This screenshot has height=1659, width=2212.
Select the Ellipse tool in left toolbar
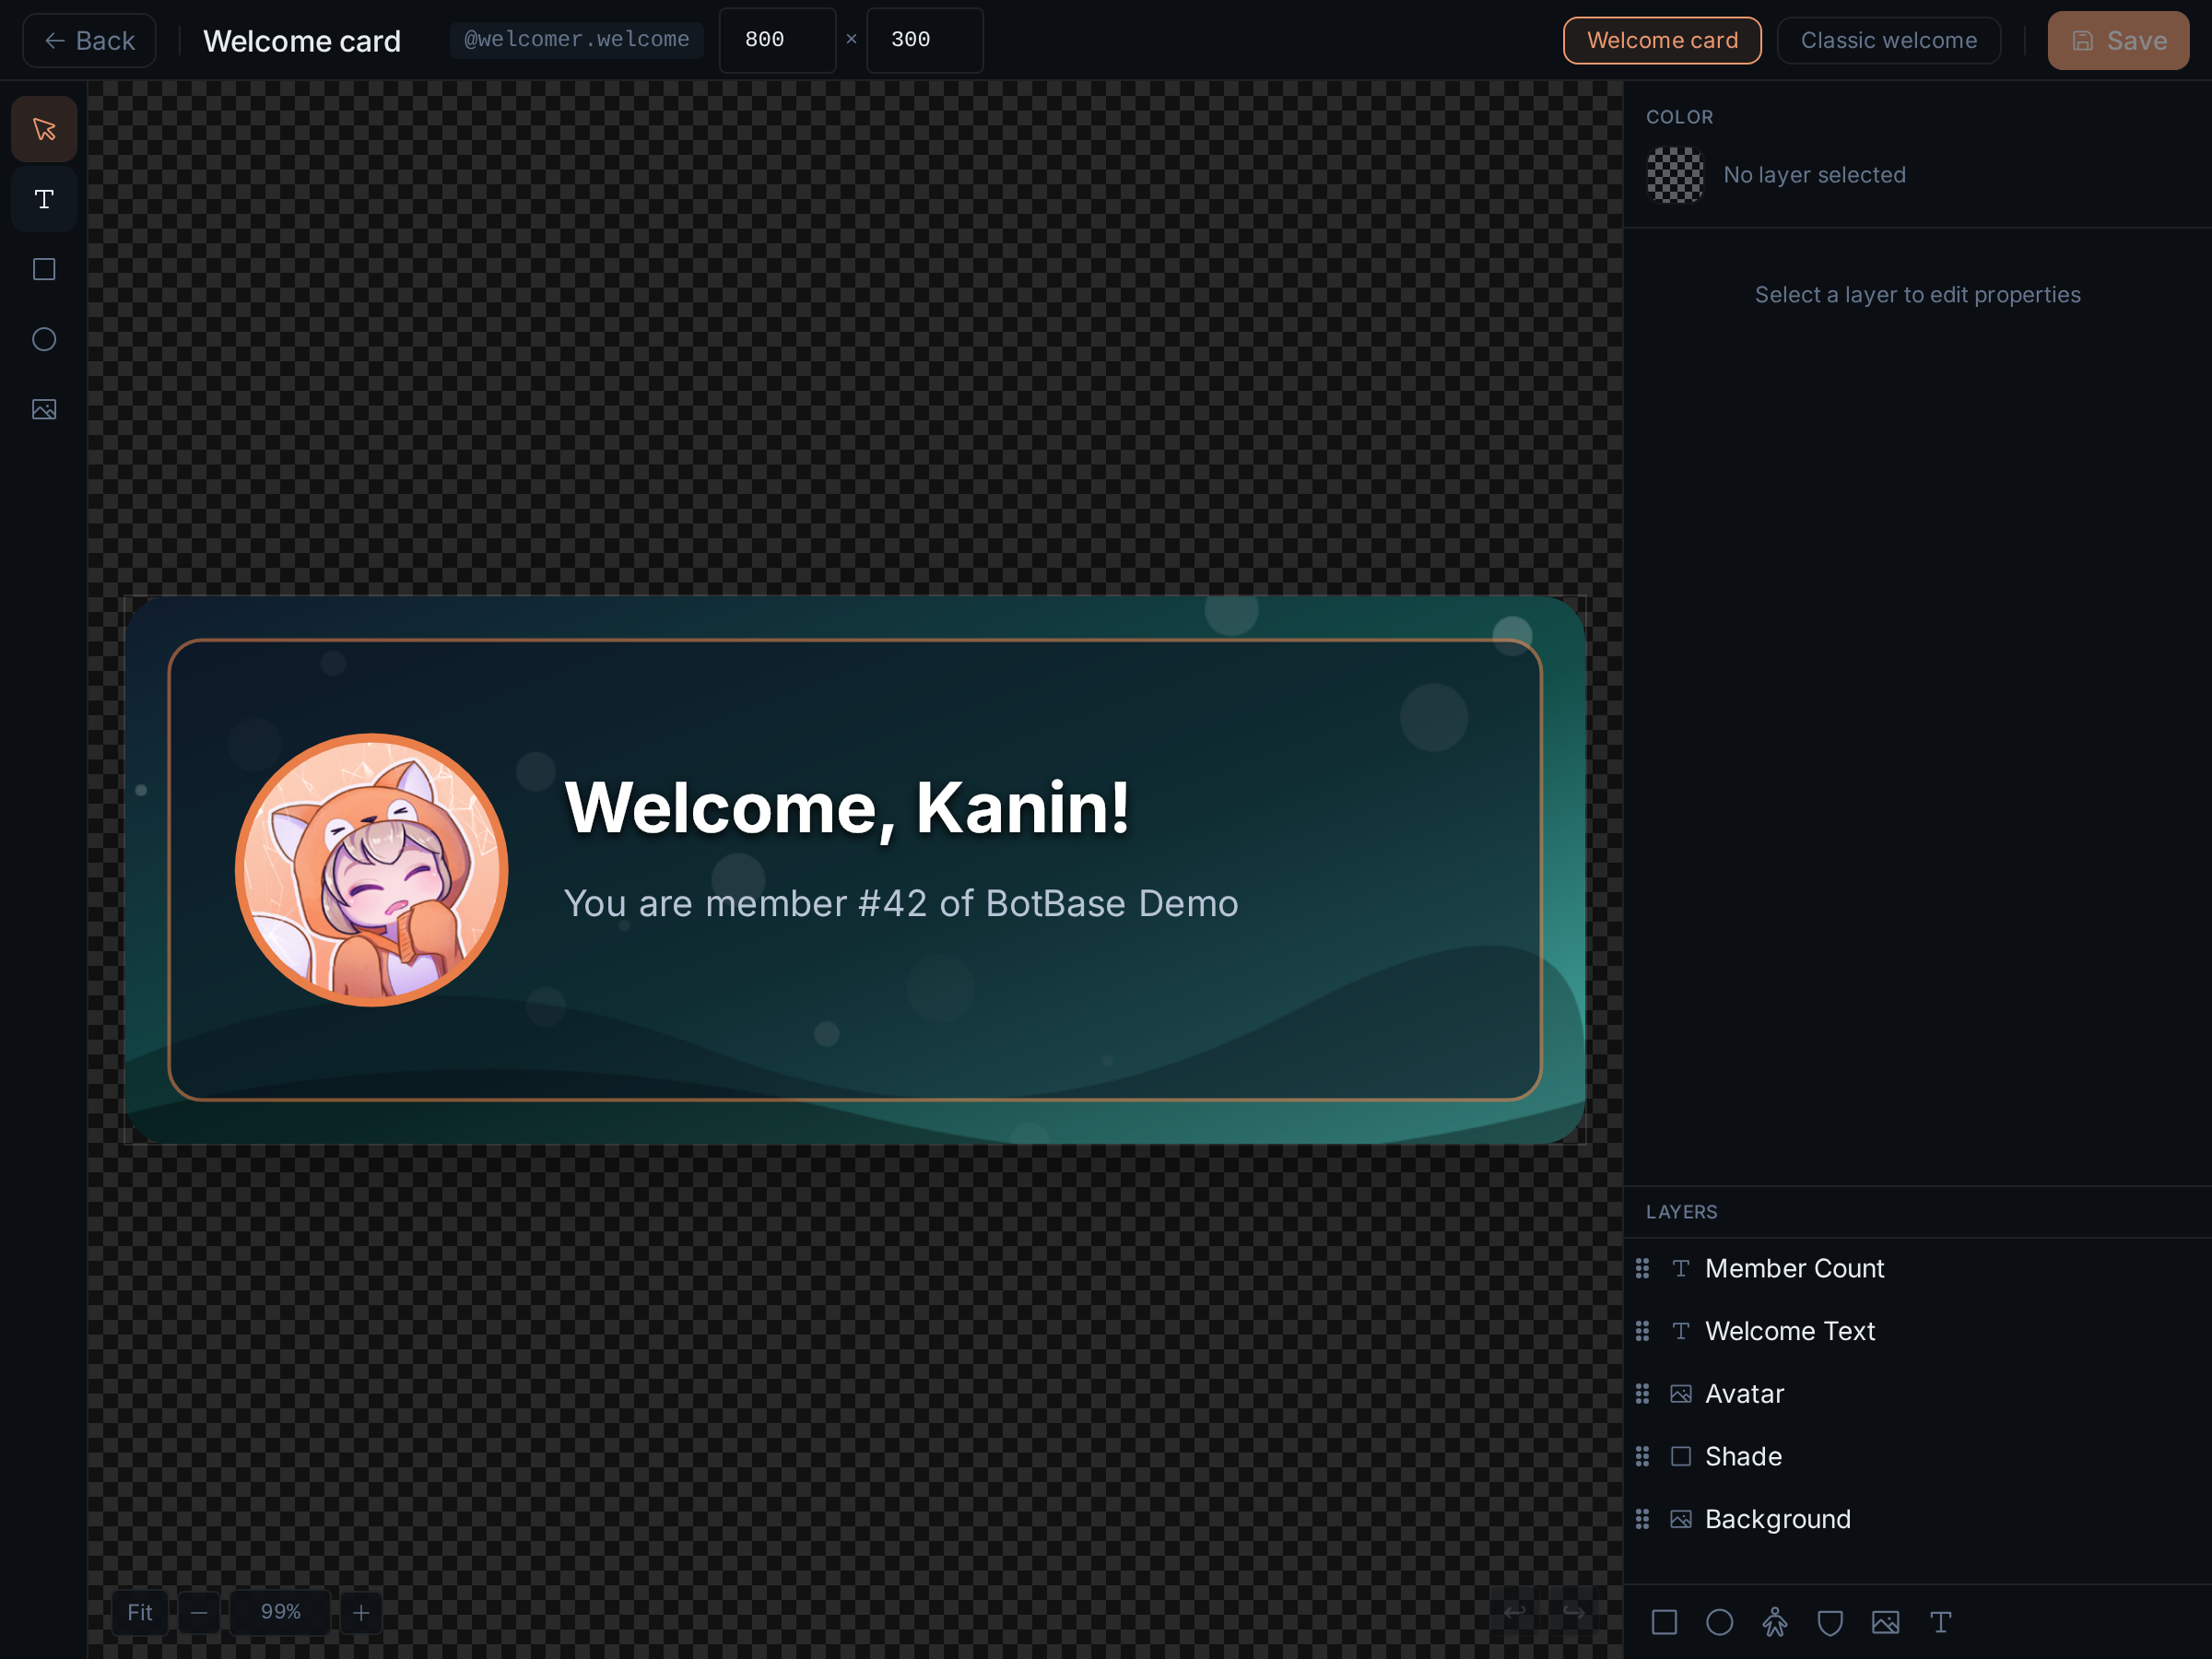pyautogui.click(x=44, y=339)
